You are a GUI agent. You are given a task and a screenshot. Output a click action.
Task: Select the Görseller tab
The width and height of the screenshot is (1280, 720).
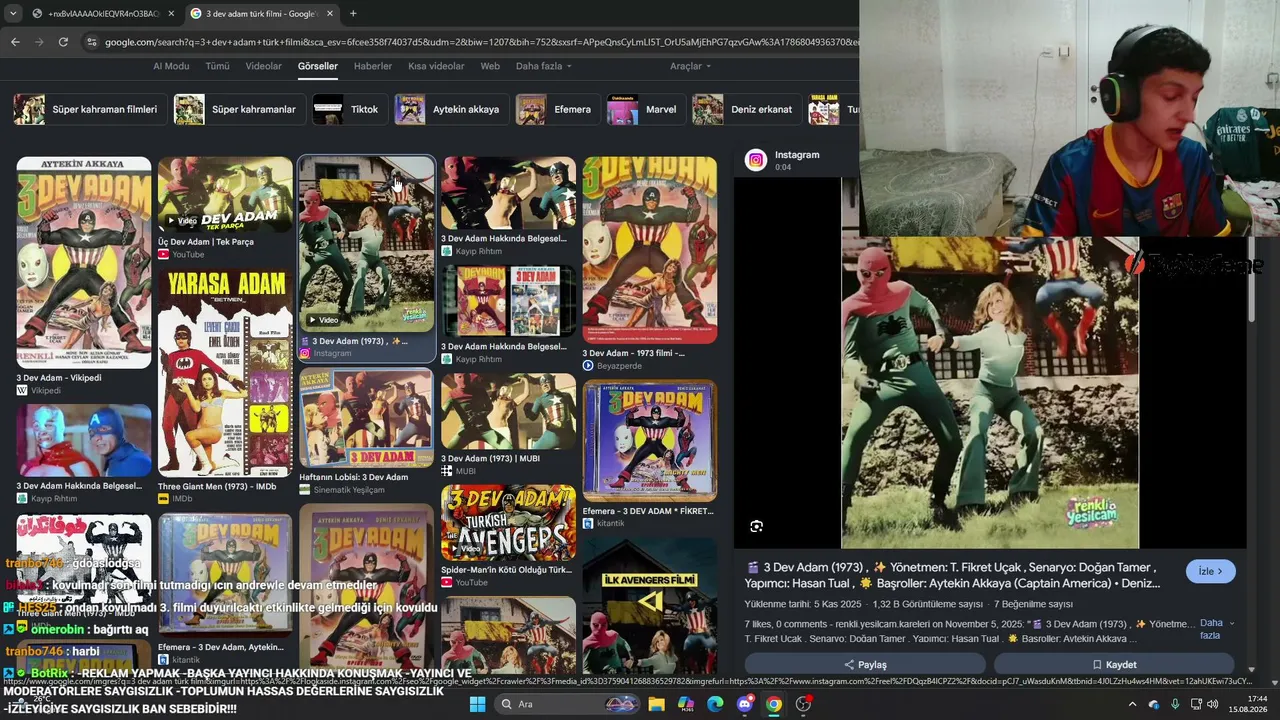click(318, 66)
